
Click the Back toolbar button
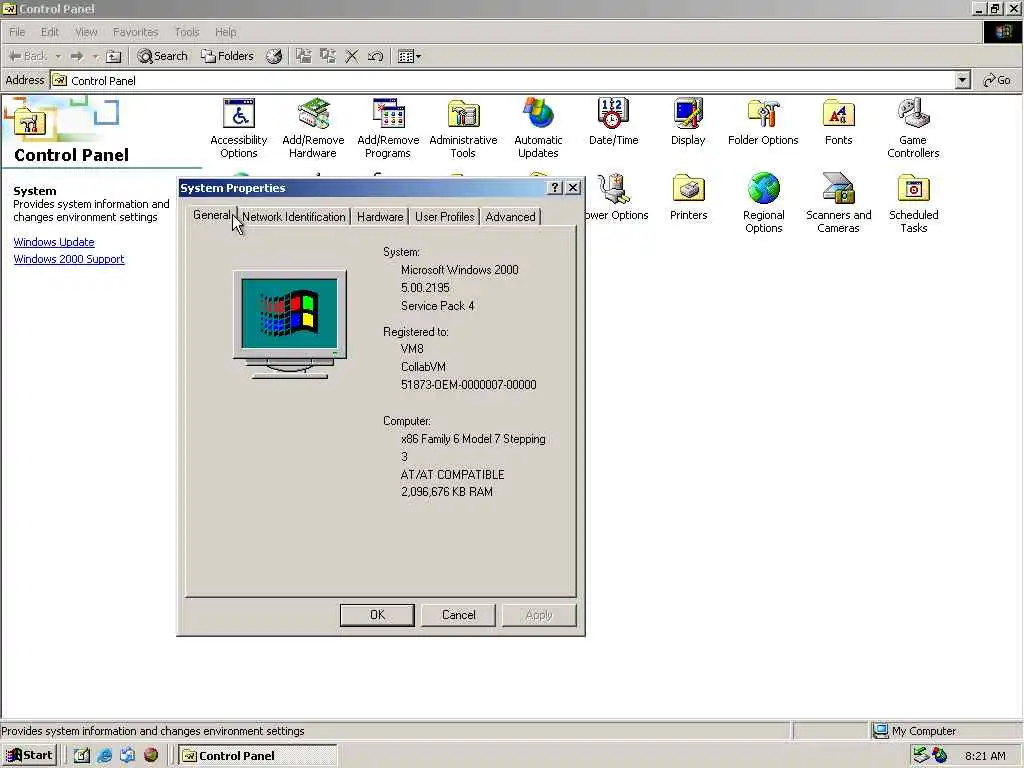(x=28, y=57)
